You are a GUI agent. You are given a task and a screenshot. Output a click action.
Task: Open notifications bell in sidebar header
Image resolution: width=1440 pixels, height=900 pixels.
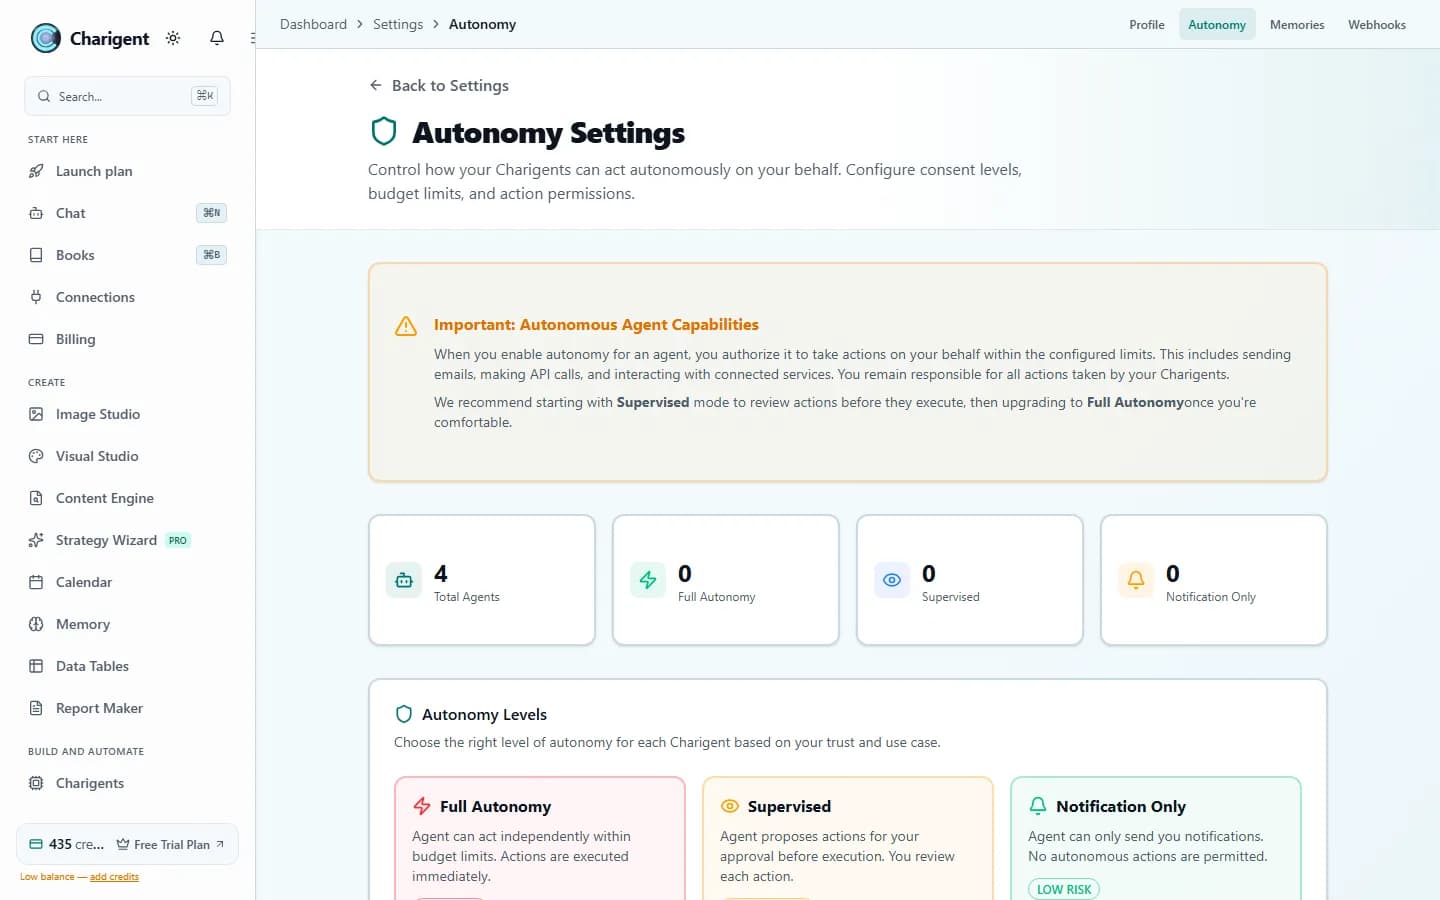tap(217, 38)
